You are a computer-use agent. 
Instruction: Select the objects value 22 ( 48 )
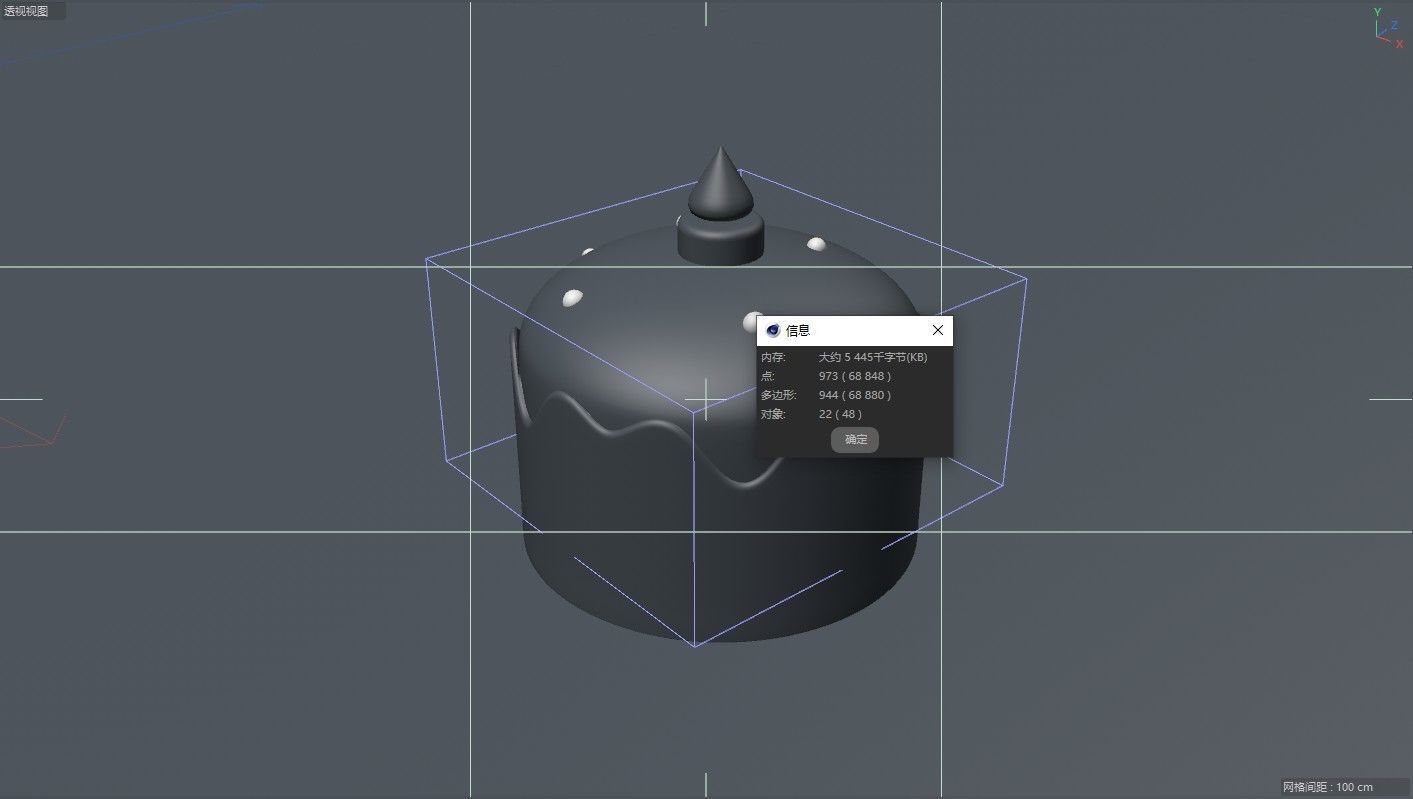[839, 414]
